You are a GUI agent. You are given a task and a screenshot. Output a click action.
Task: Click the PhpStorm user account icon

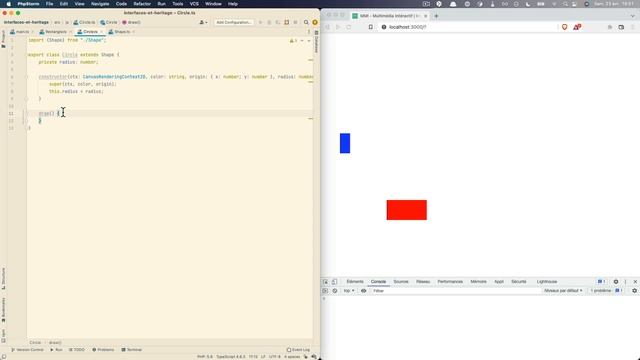pyautogui.click(x=202, y=22)
